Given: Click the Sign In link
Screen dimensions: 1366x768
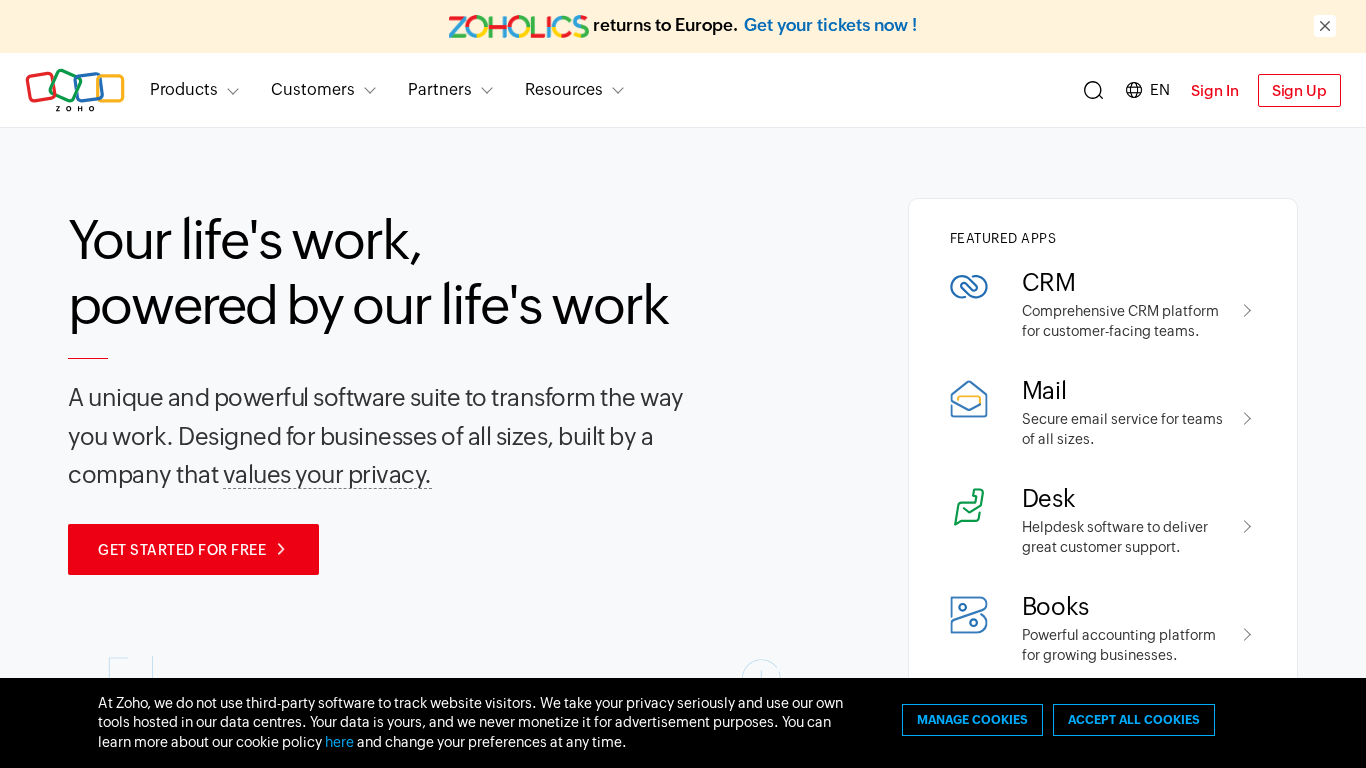Looking at the screenshot, I should point(1214,91).
